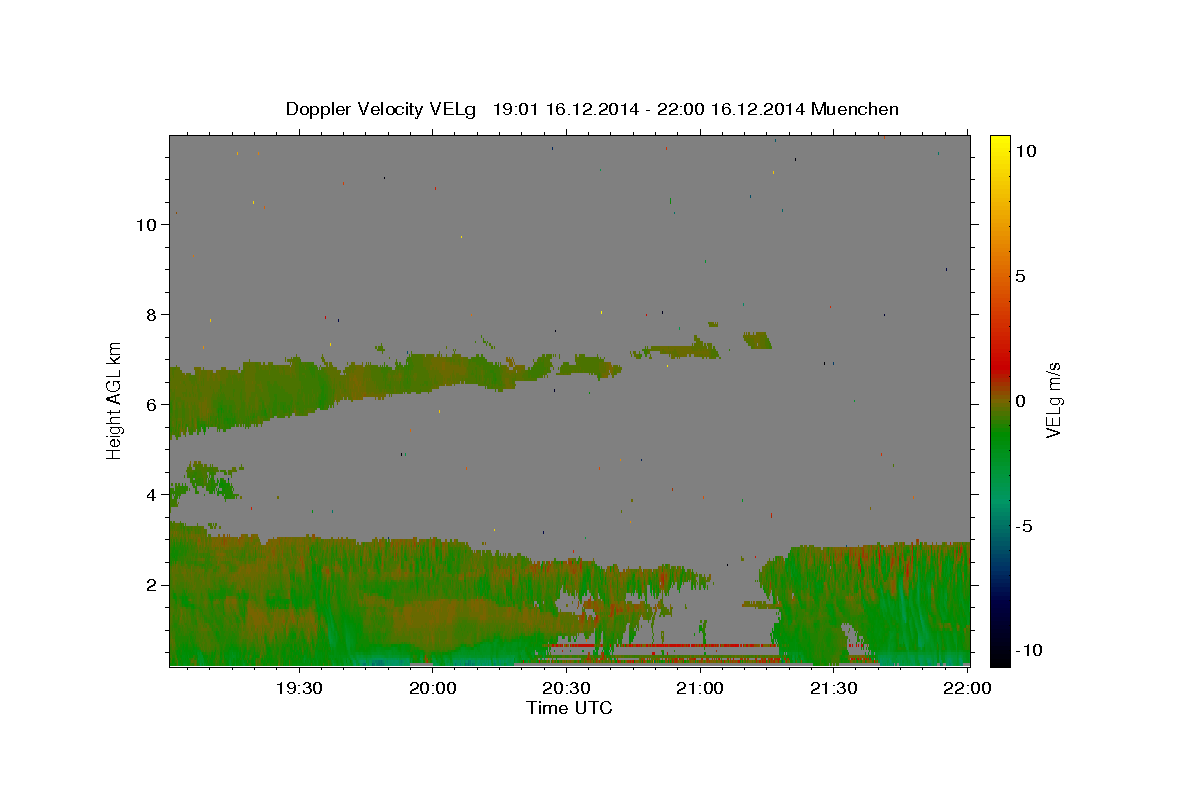Screen dimensions: 1200x800
Task: Click the "VELg m/s" colorbar label
Action: (x=1054, y=399)
